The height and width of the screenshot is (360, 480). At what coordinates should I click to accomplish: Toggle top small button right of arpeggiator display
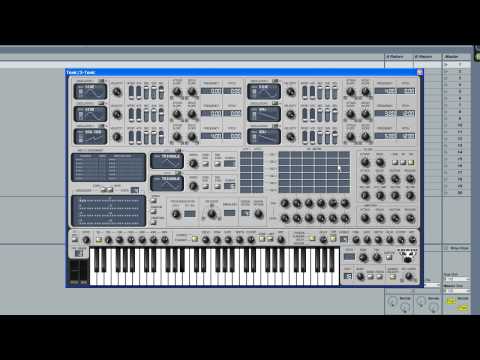coord(153,201)
